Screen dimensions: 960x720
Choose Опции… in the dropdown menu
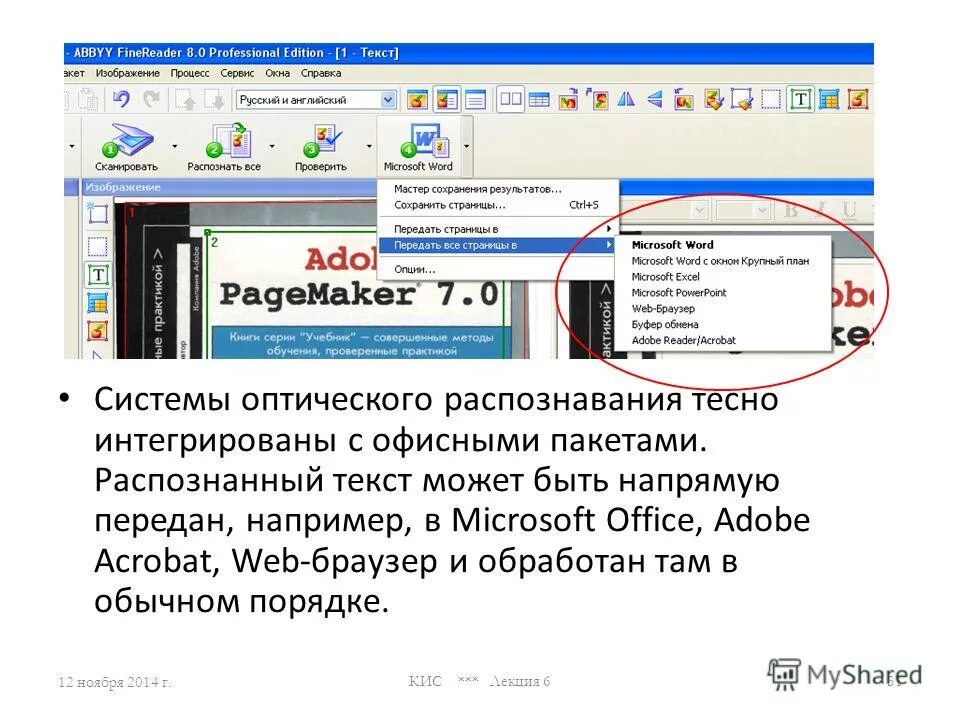point(498,269)
